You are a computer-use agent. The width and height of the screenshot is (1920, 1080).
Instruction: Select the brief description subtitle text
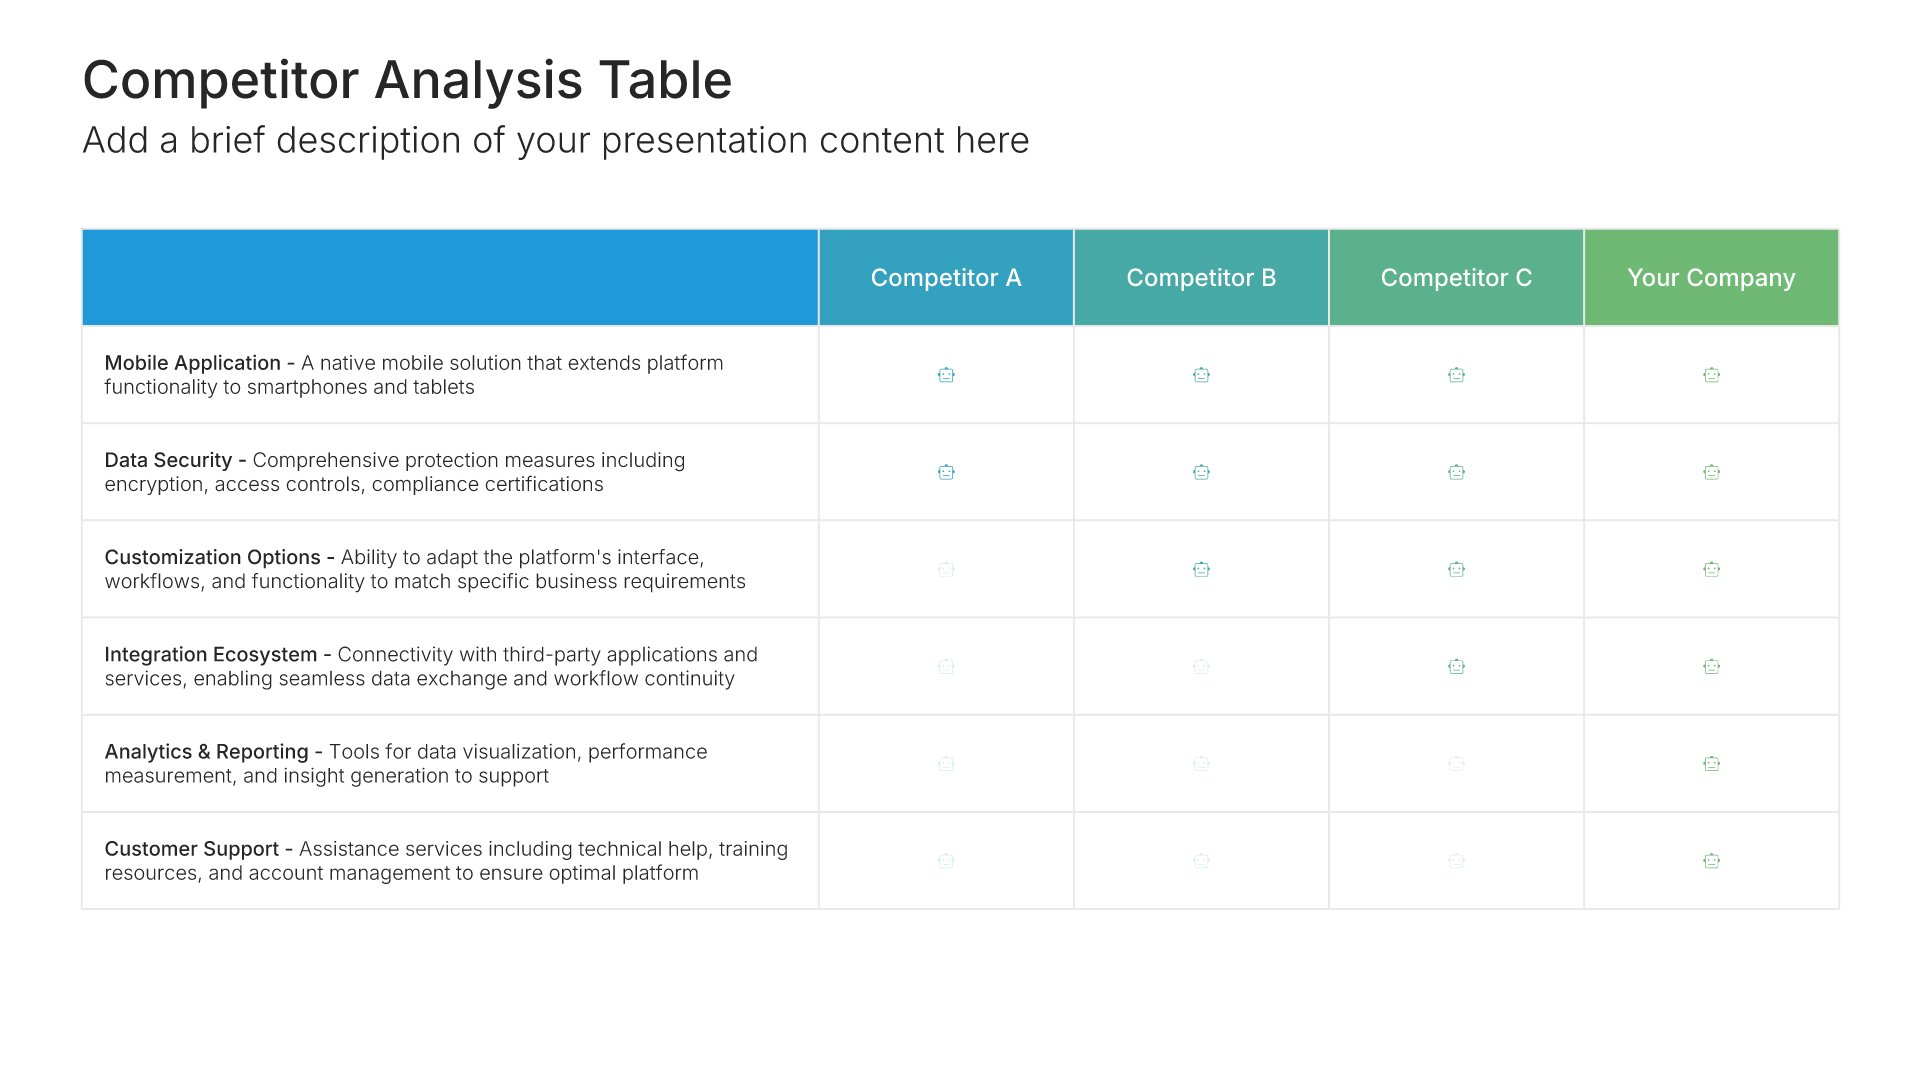(556, 141)
